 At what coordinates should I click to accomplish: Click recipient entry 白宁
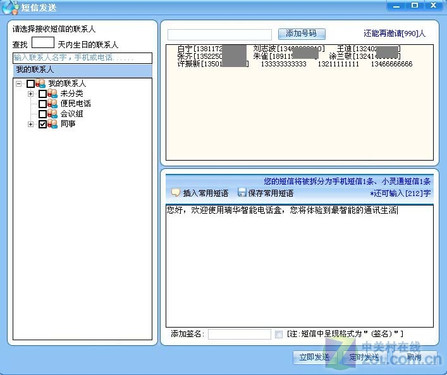(211, 49)
